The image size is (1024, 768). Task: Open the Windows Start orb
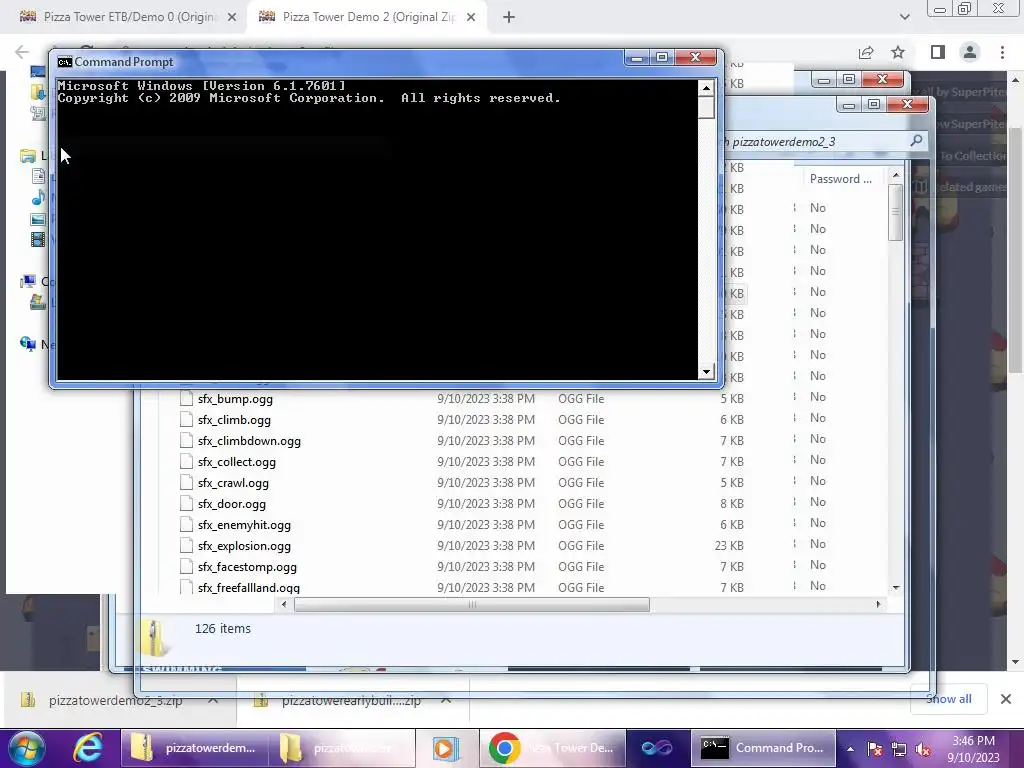coord(26,748)
